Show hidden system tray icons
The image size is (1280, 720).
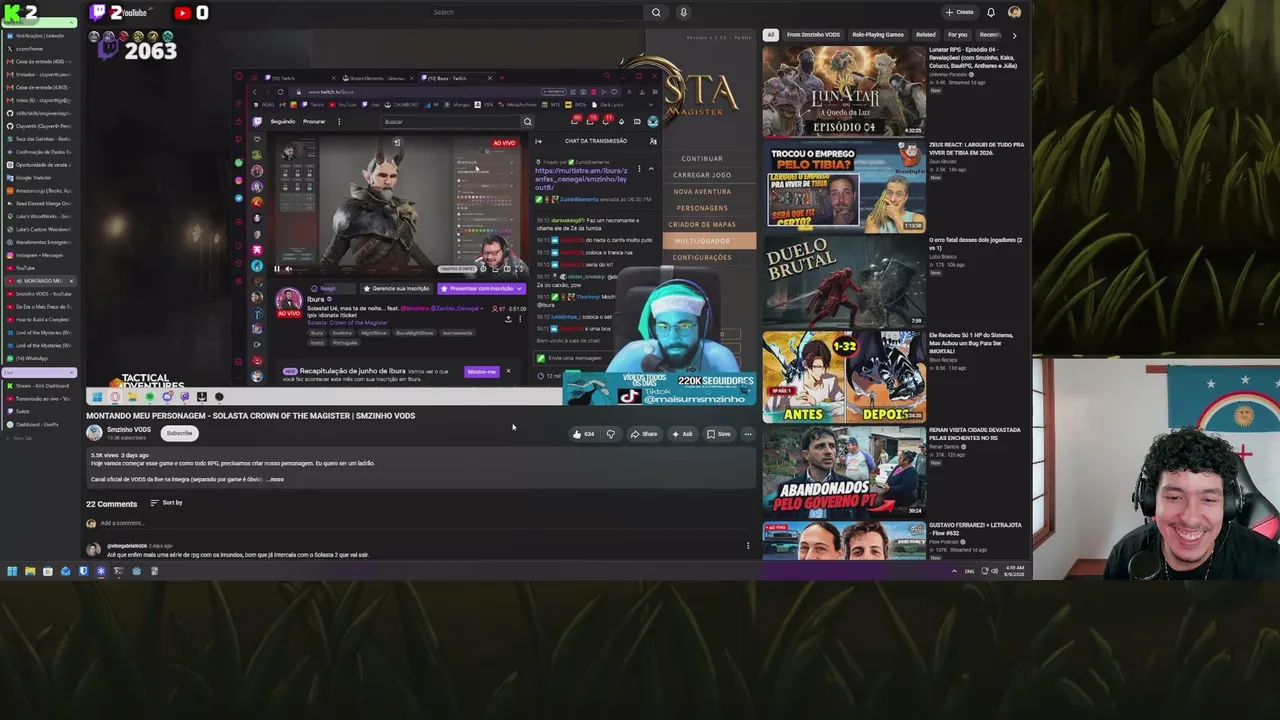point(954,571)
